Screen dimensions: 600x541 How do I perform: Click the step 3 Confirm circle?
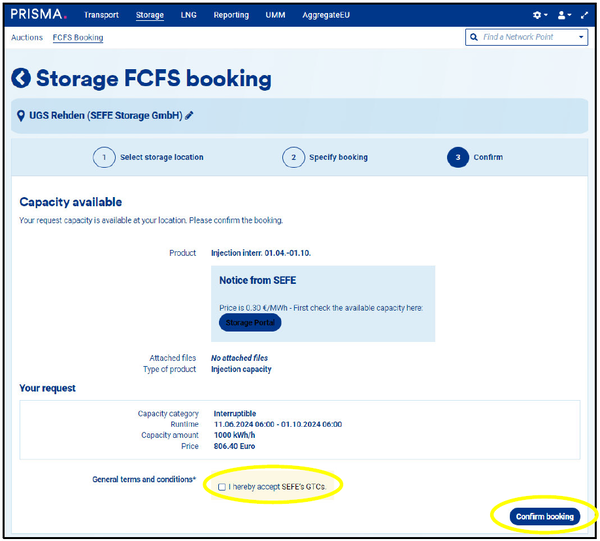458,157
